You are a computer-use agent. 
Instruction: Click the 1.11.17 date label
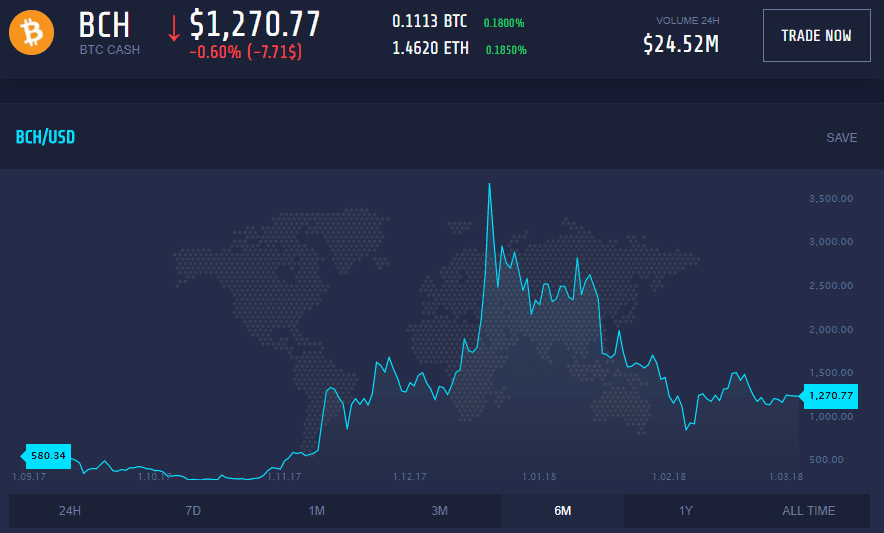click(284, 477)
